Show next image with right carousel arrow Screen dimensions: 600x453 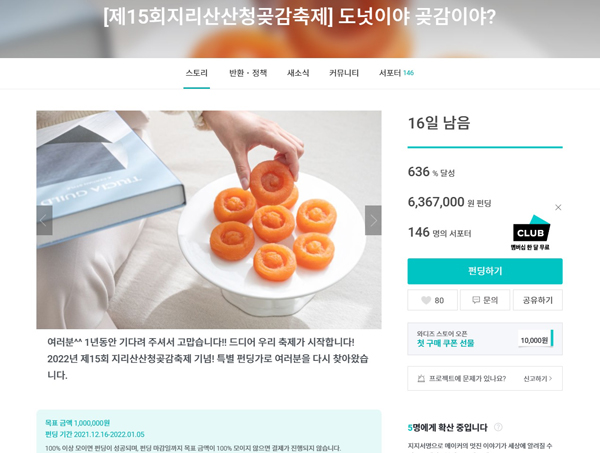[373, 220]
